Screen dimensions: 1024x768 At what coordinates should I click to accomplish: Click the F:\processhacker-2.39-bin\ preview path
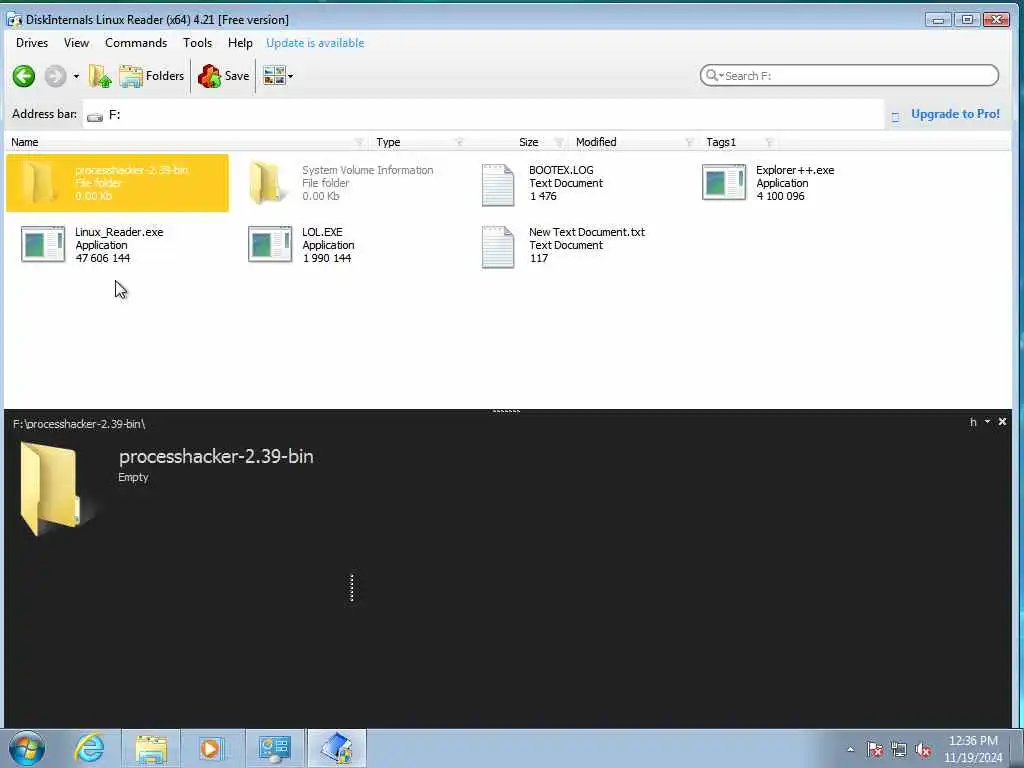(79, 424)
